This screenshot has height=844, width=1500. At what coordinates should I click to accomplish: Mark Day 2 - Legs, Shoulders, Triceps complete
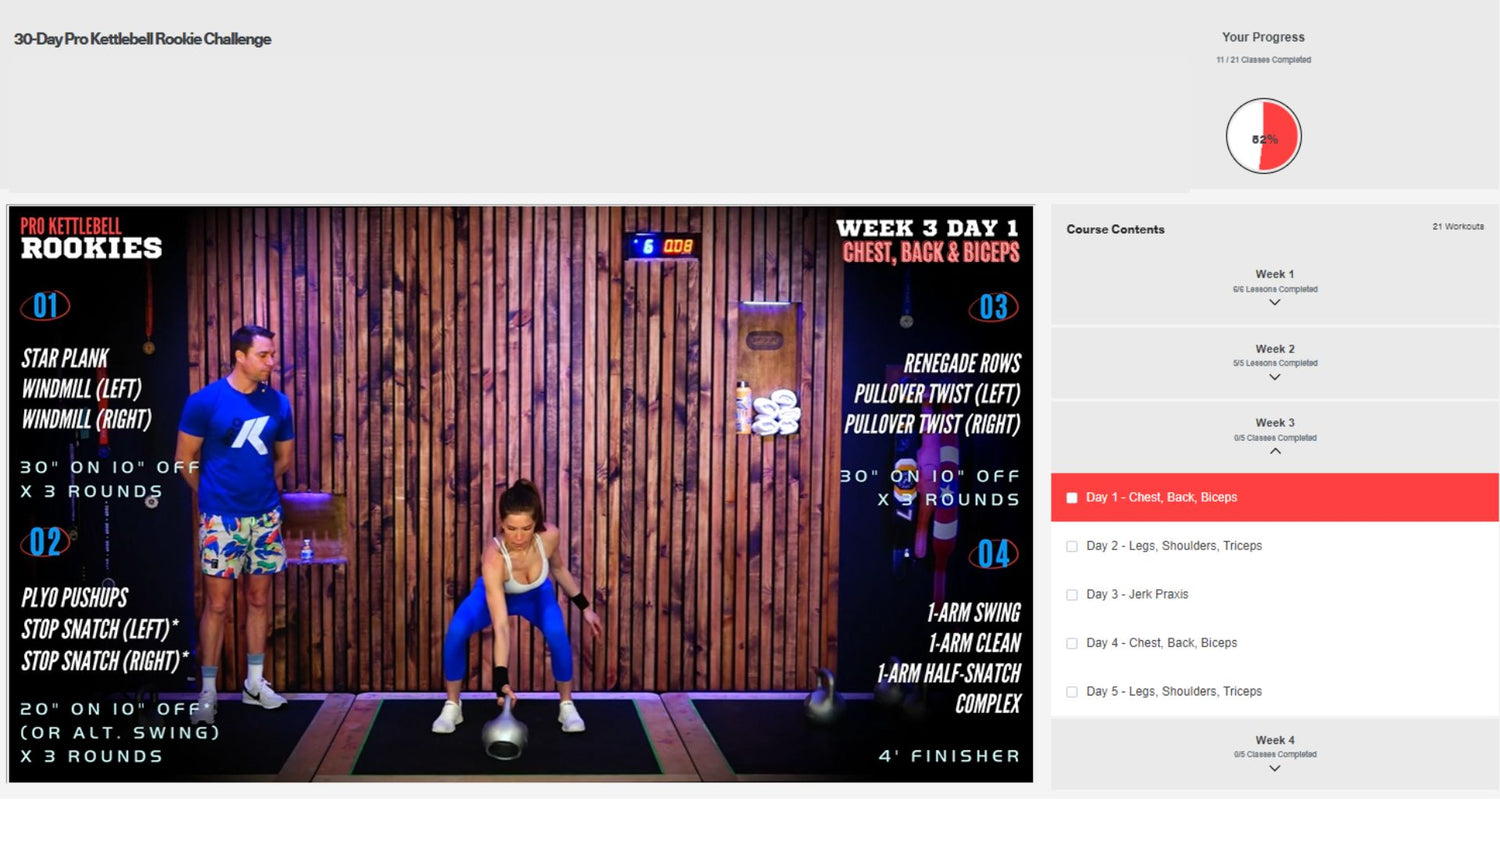click(x=1071, y=546)
